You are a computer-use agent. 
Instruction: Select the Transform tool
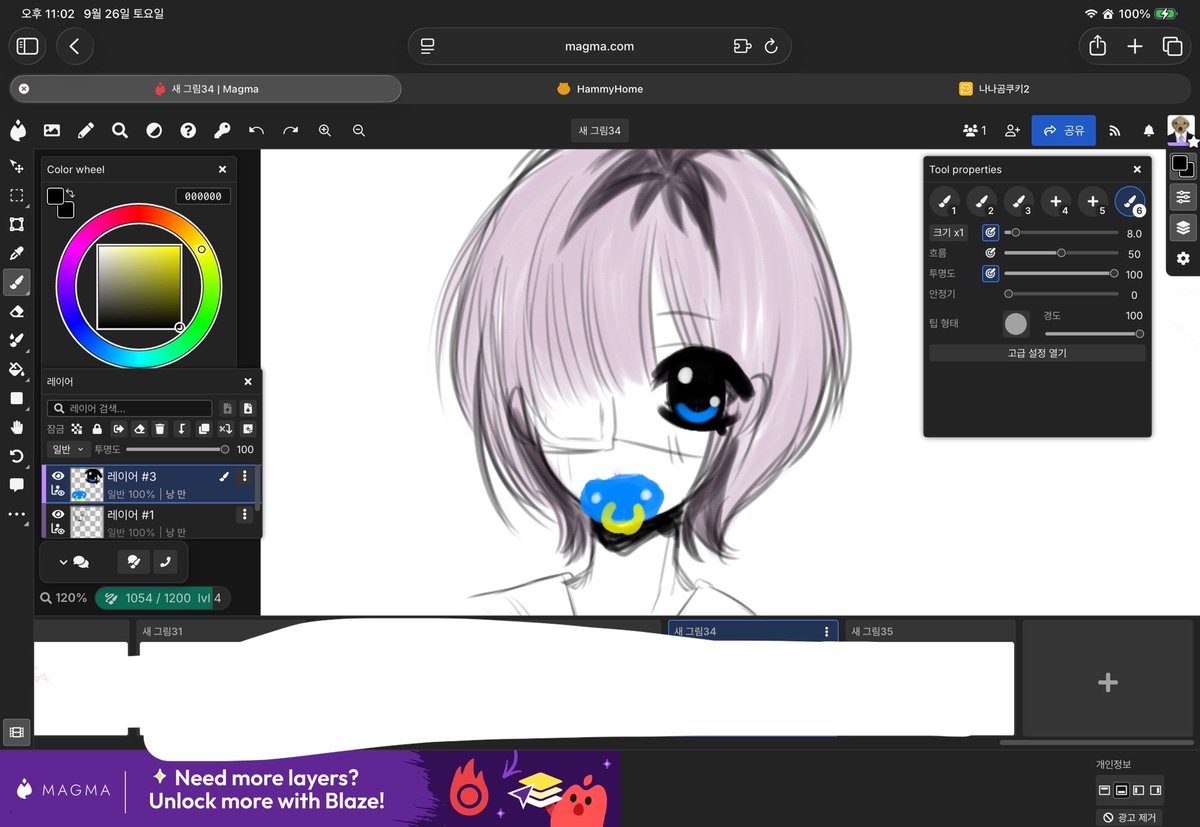tap(16, 224)
